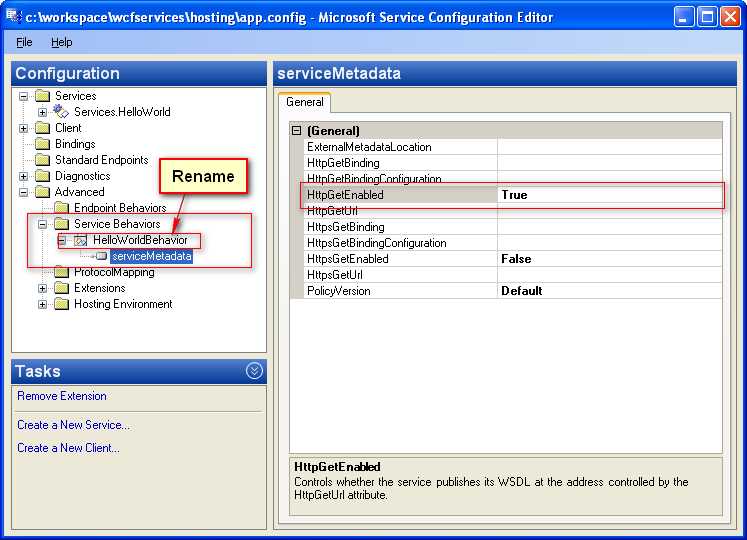Expand the Services.HelloWorld node

42,112
